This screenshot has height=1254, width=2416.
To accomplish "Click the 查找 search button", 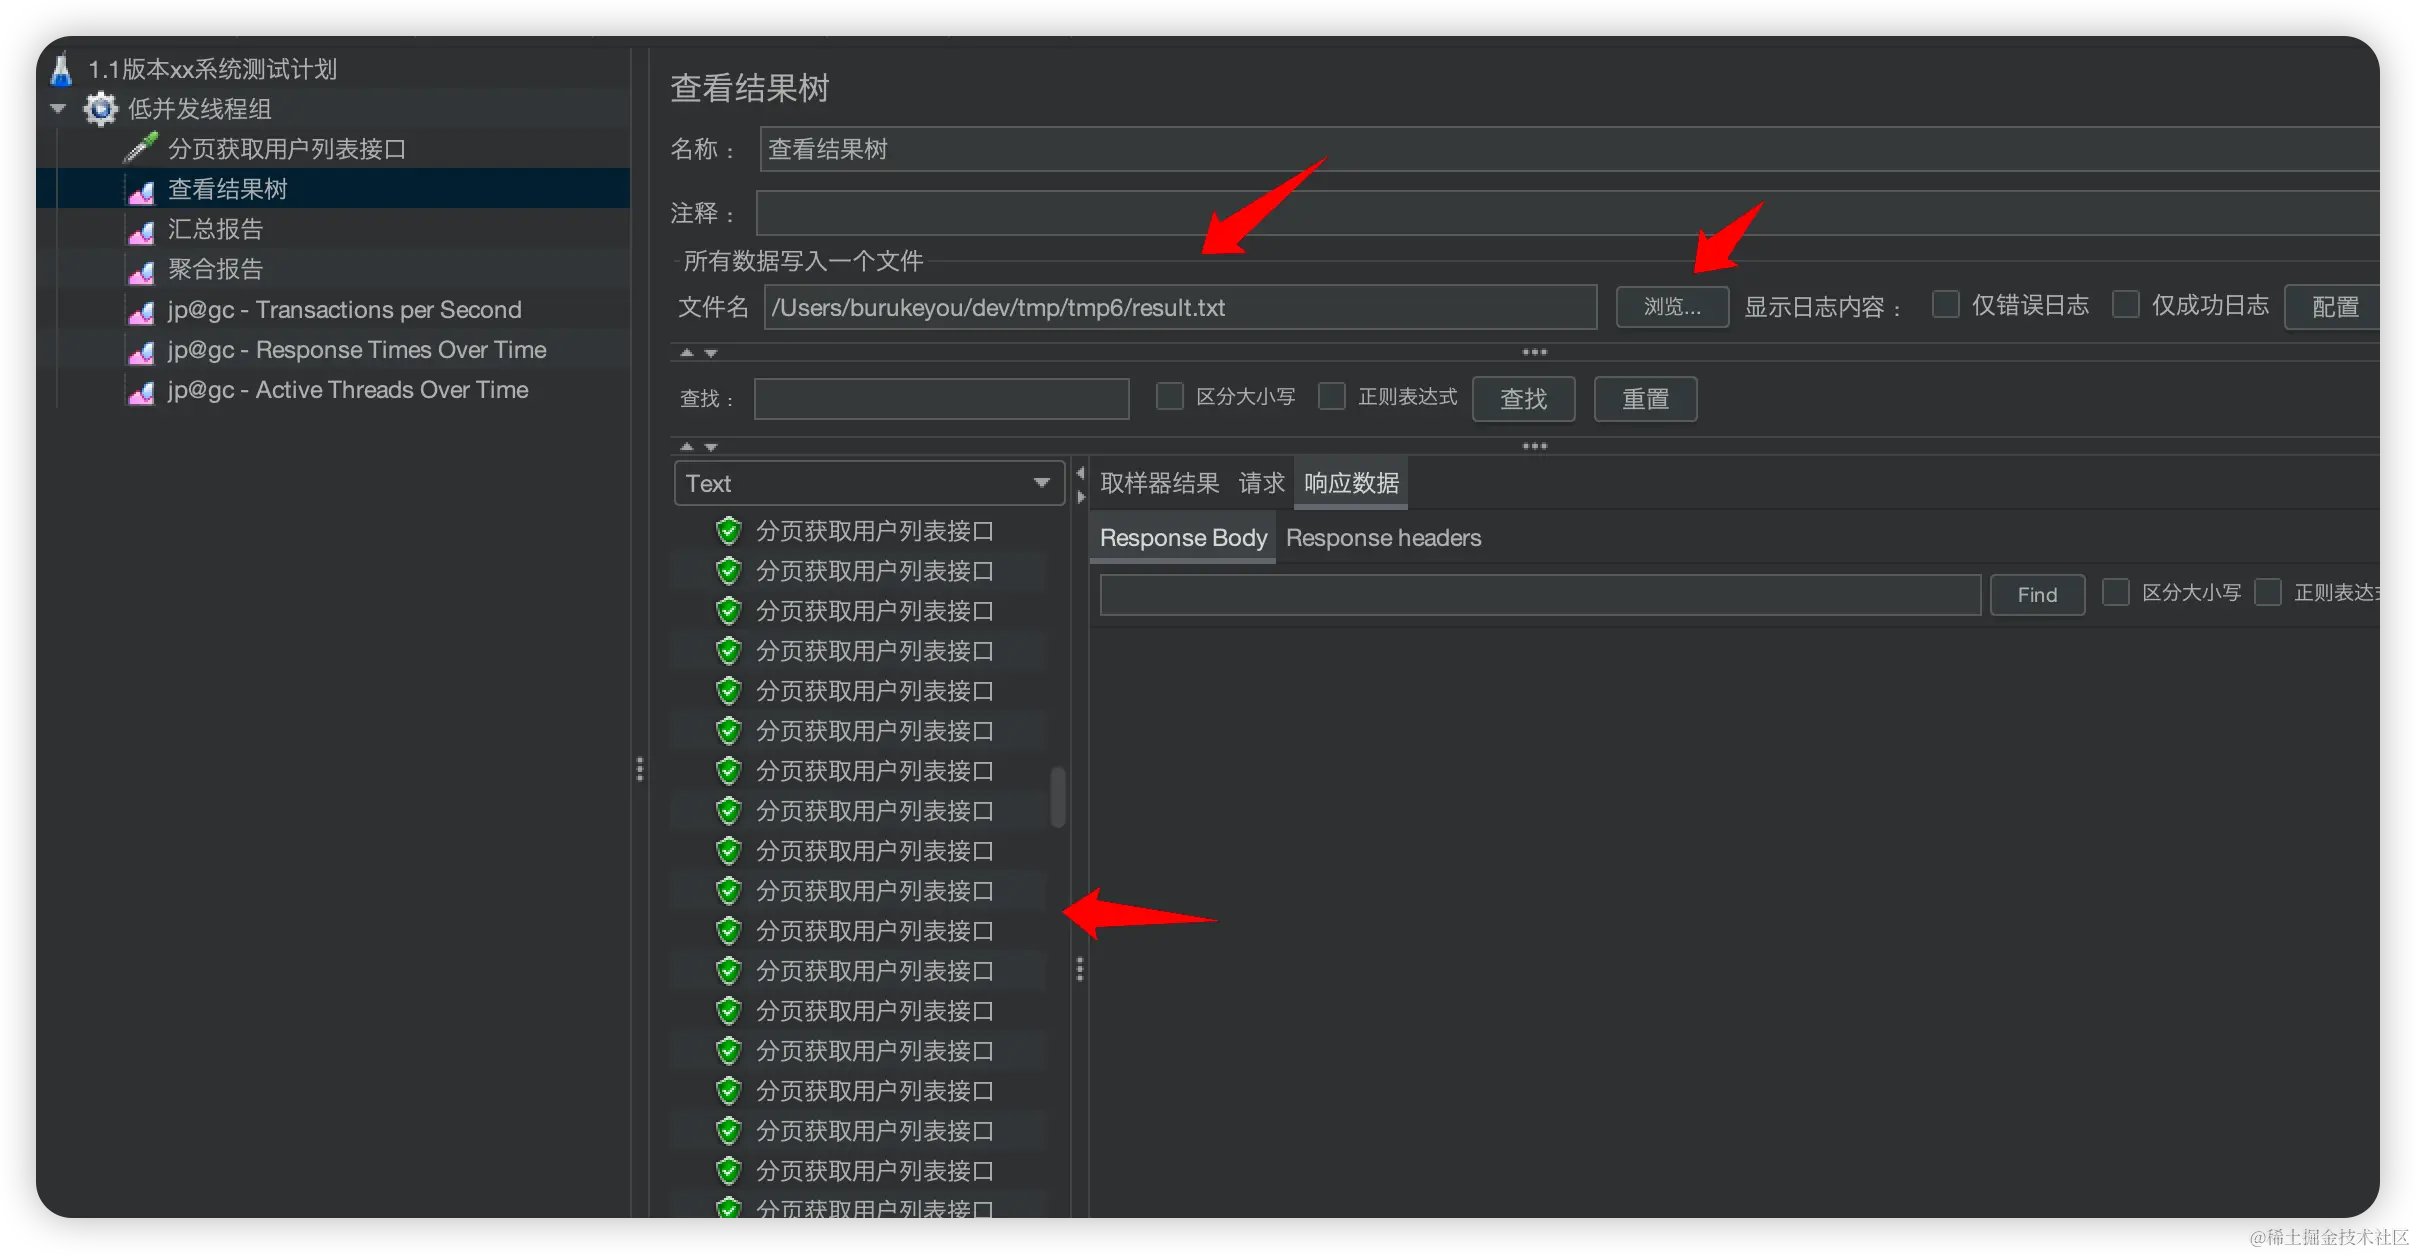I will 1523,399.
